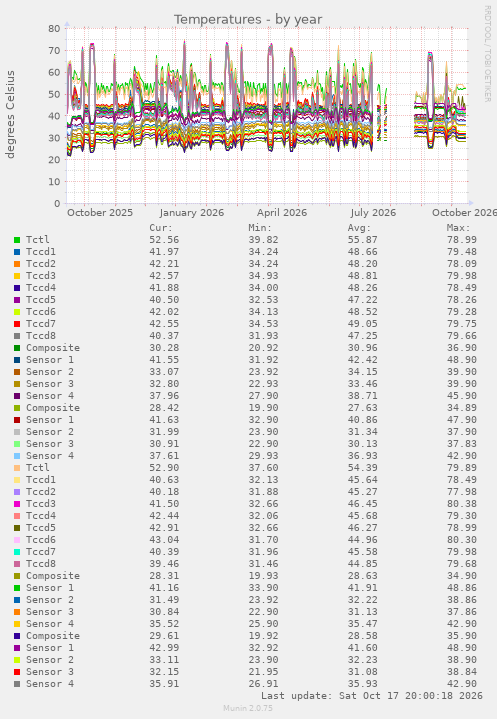
Task: Click the current value 35.91
Action: [x=164, y=684]
